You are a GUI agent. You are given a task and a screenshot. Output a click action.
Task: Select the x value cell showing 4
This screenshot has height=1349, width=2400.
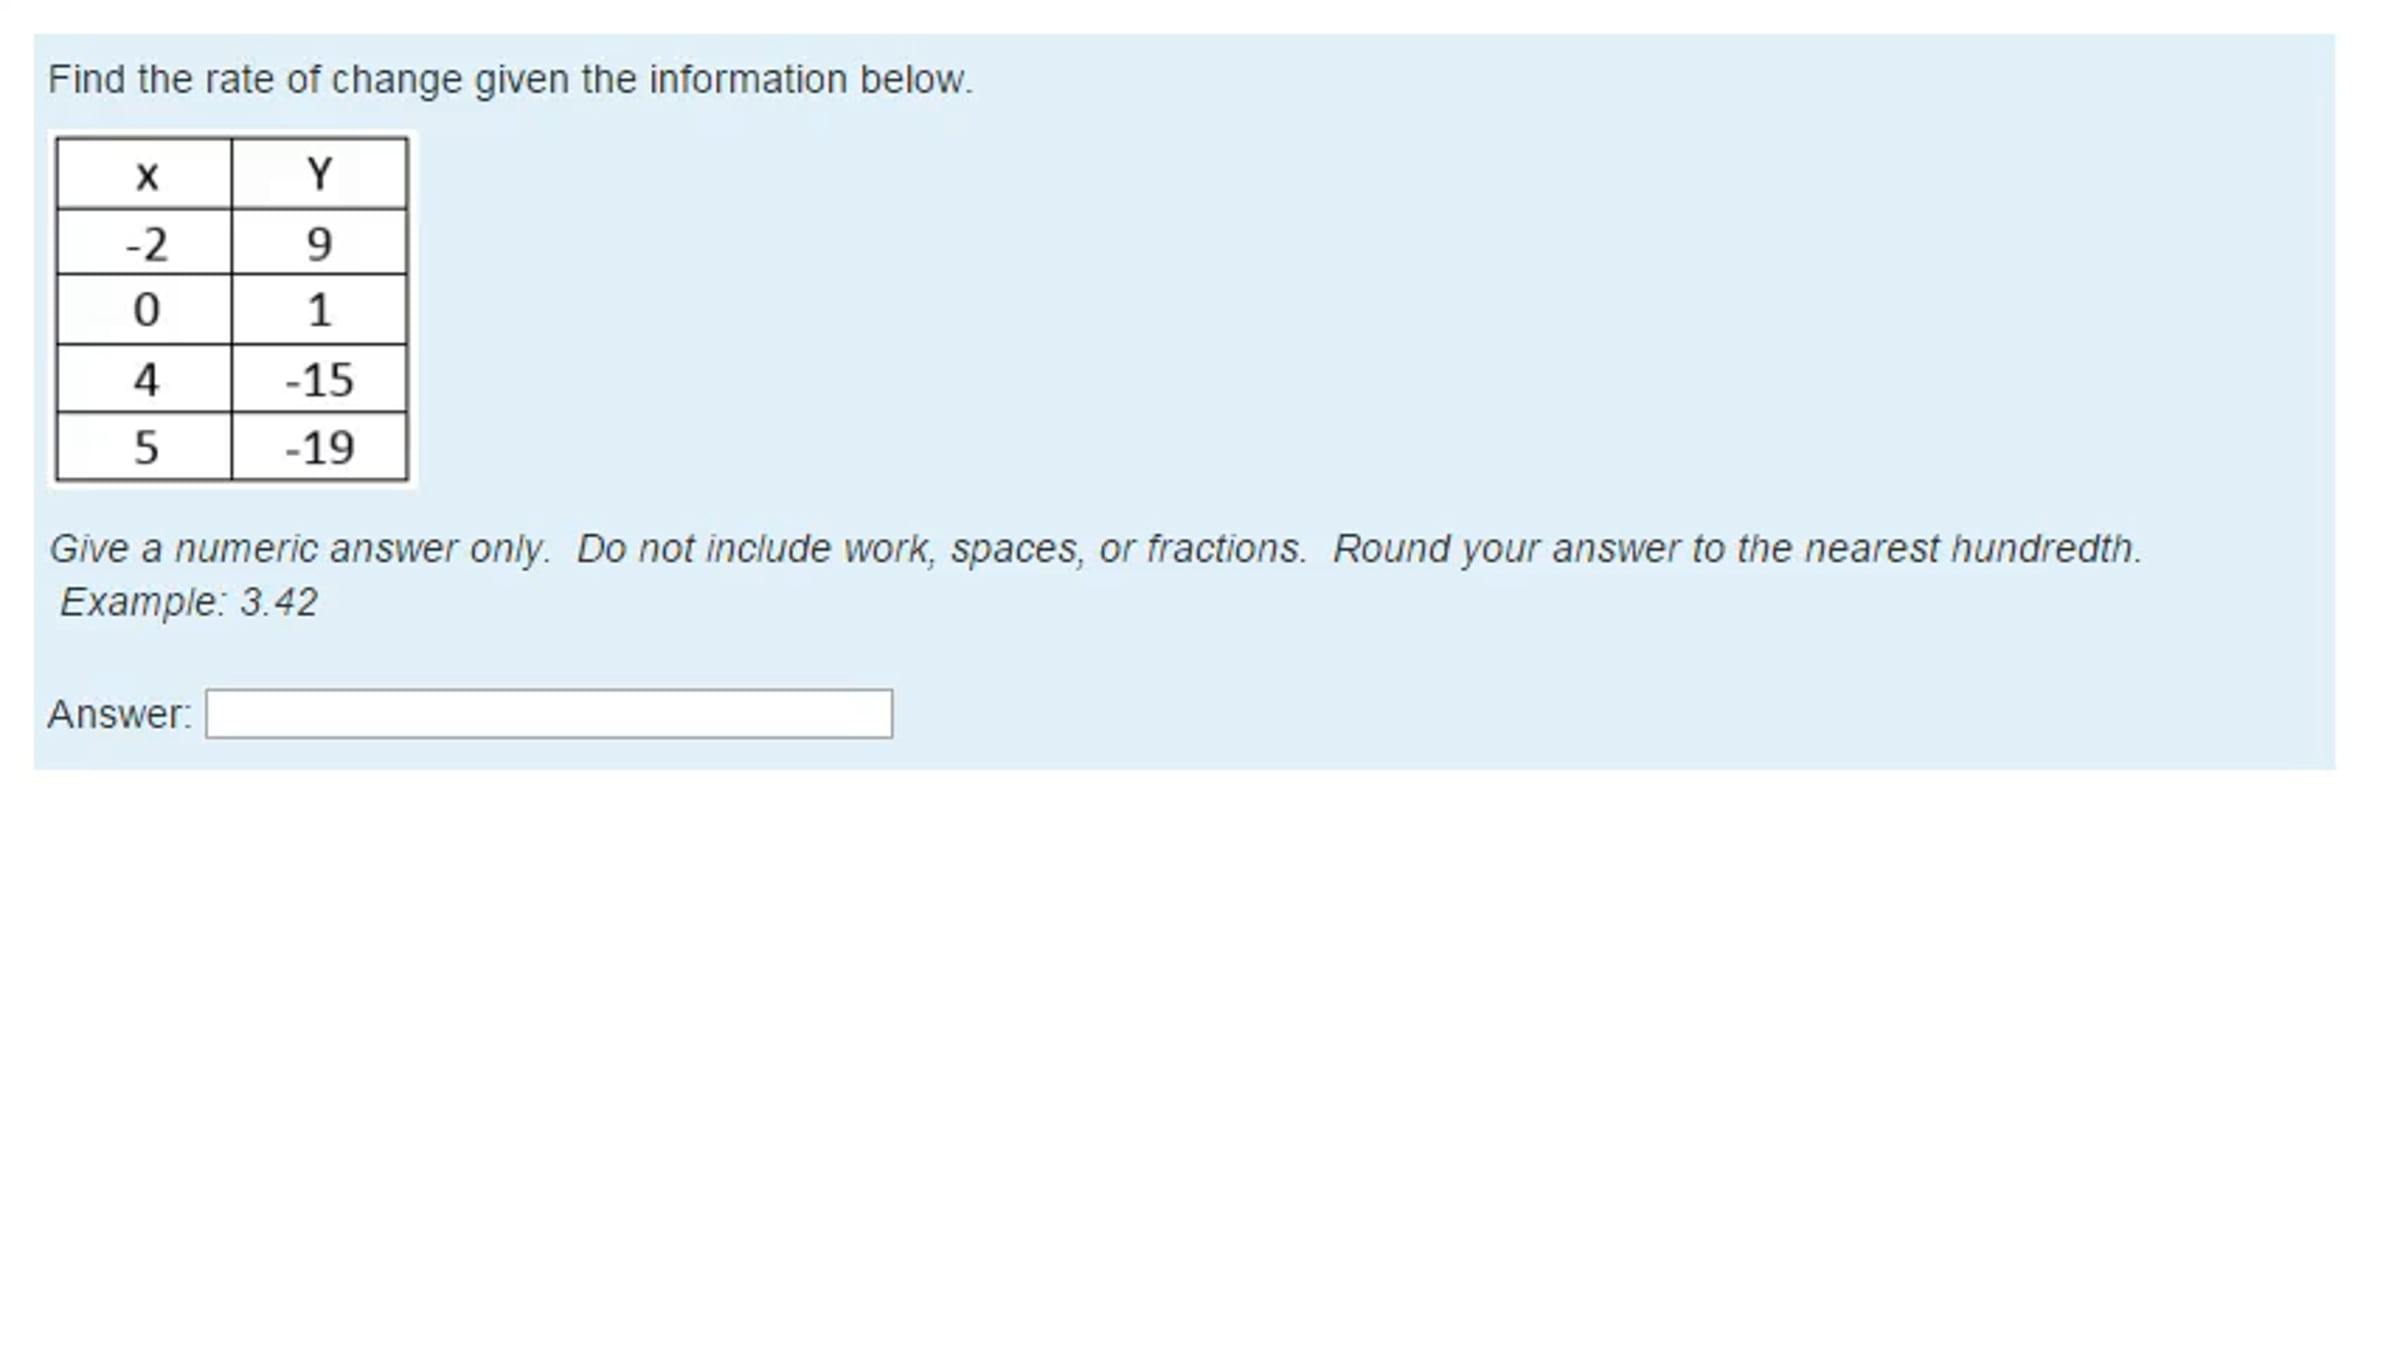click(x=145, y=380)
